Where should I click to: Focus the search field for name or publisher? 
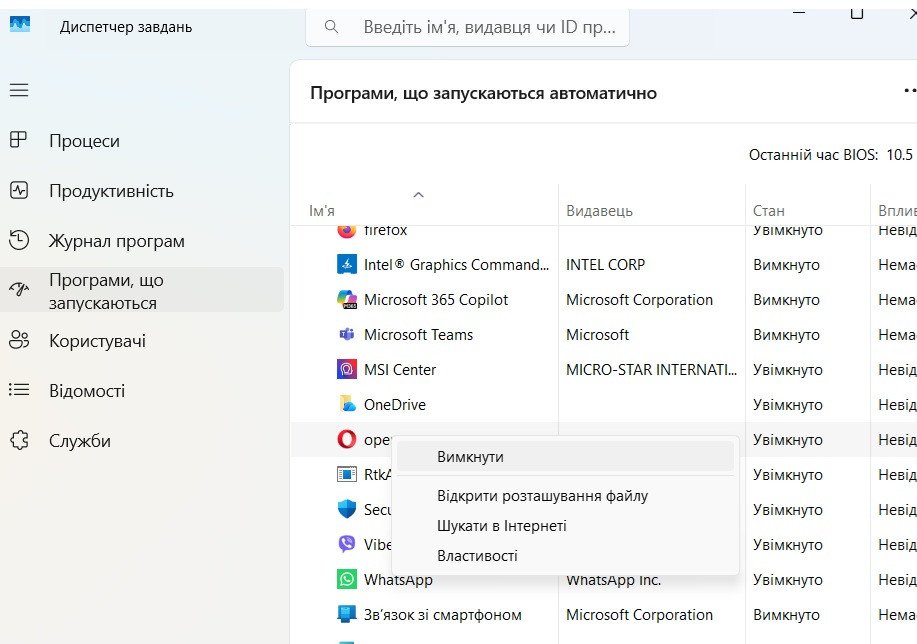(x=467, y=27)
